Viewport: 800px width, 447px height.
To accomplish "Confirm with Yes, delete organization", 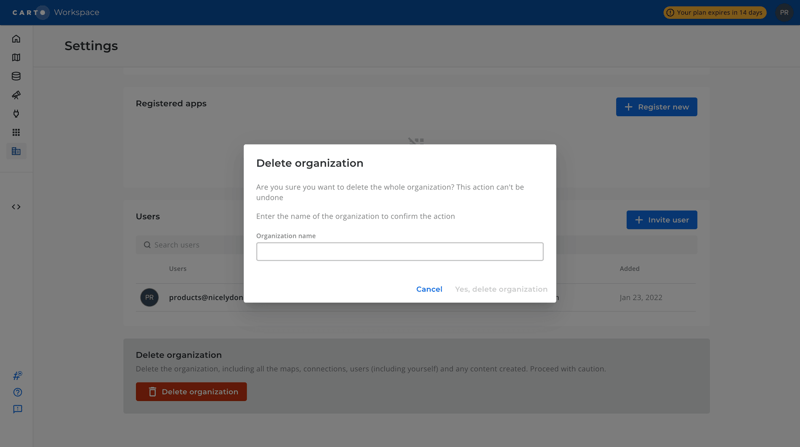I will pos(501,289).
